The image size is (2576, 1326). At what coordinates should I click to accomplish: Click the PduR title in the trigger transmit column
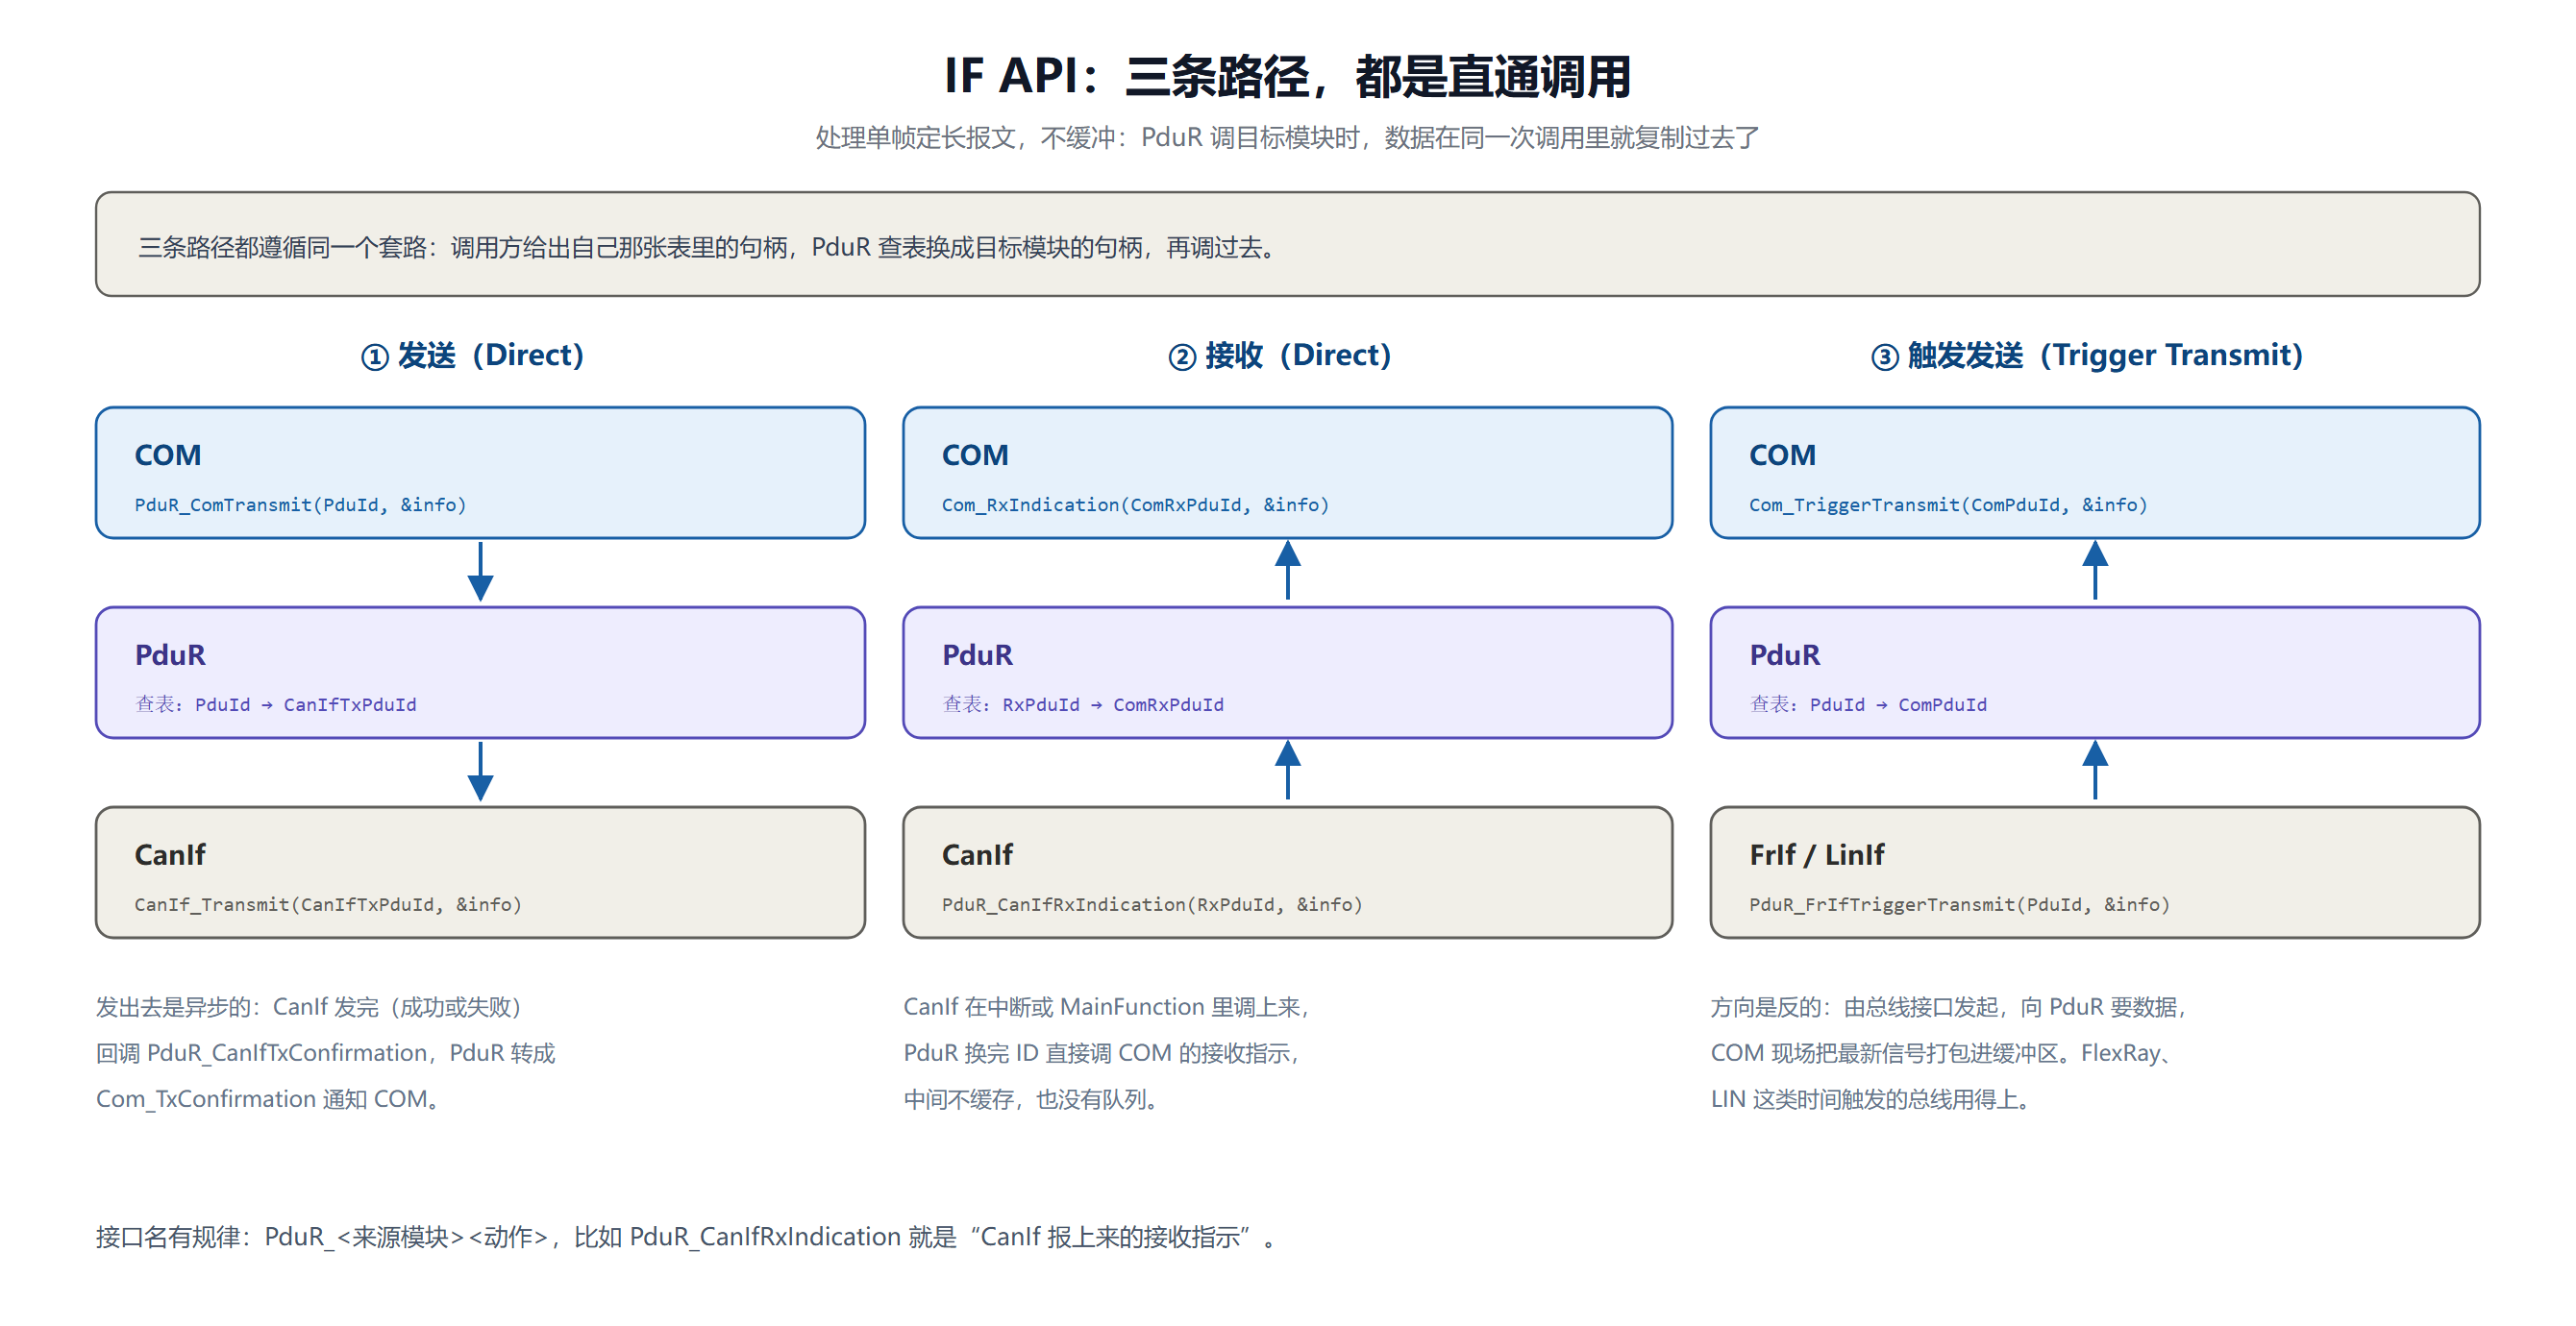point(1784,655)
